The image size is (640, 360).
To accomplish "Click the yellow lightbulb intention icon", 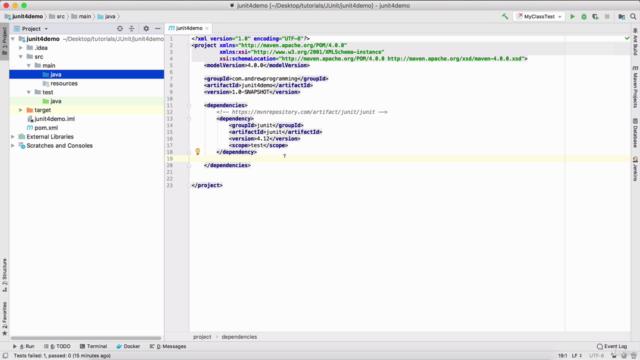I will coord(198,151).
